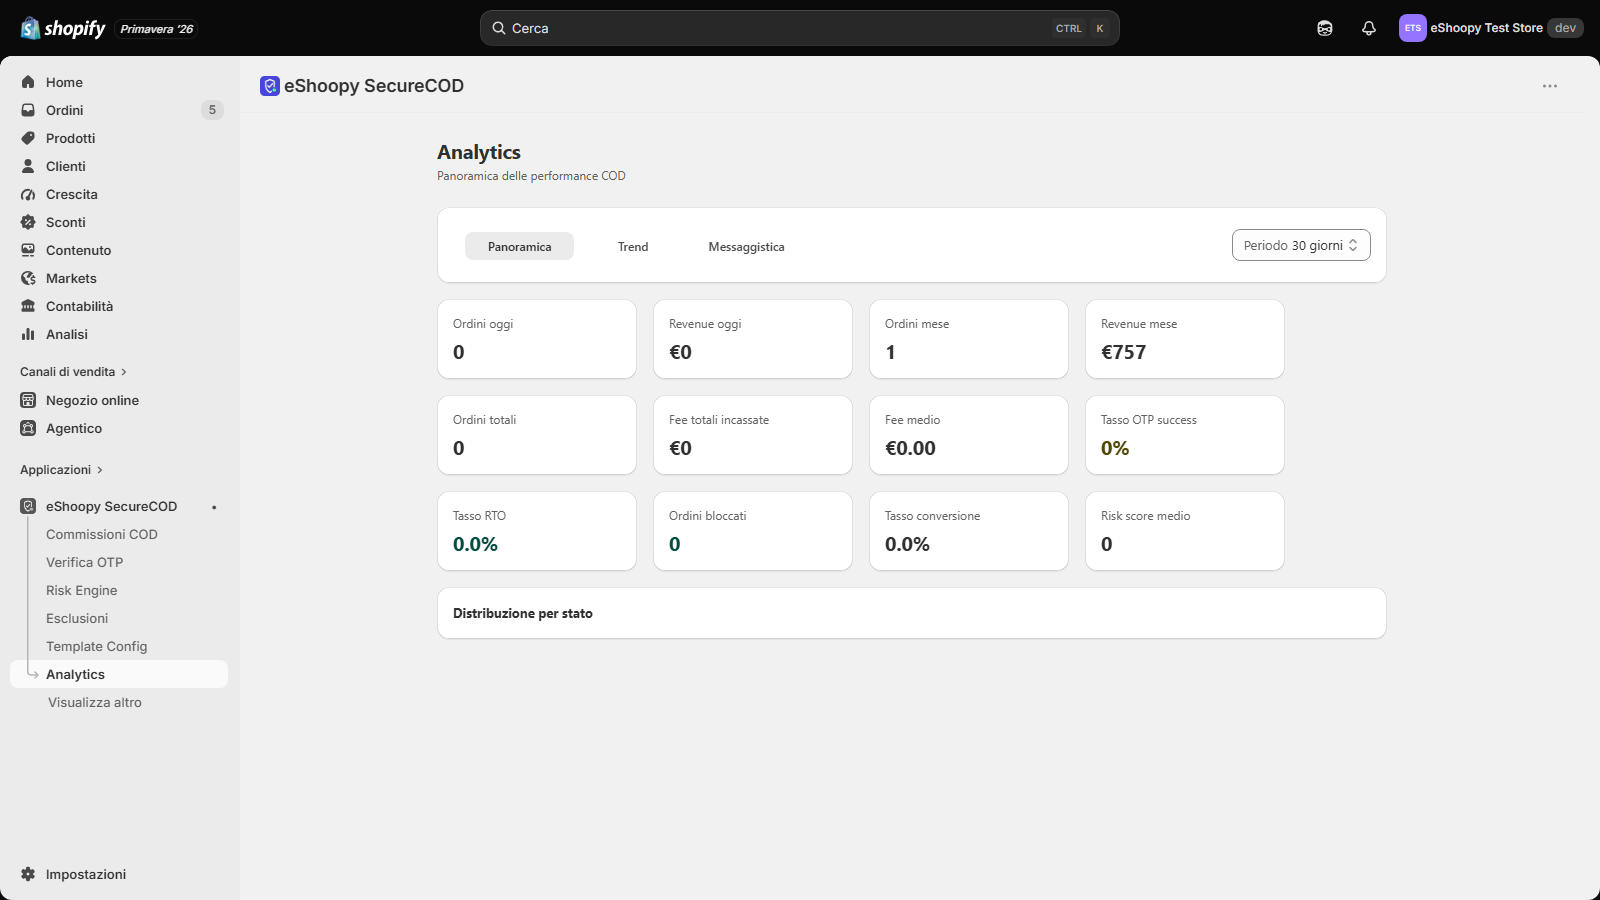
Task: Click Visualizza altro link
Action: (x=95, y=702)
